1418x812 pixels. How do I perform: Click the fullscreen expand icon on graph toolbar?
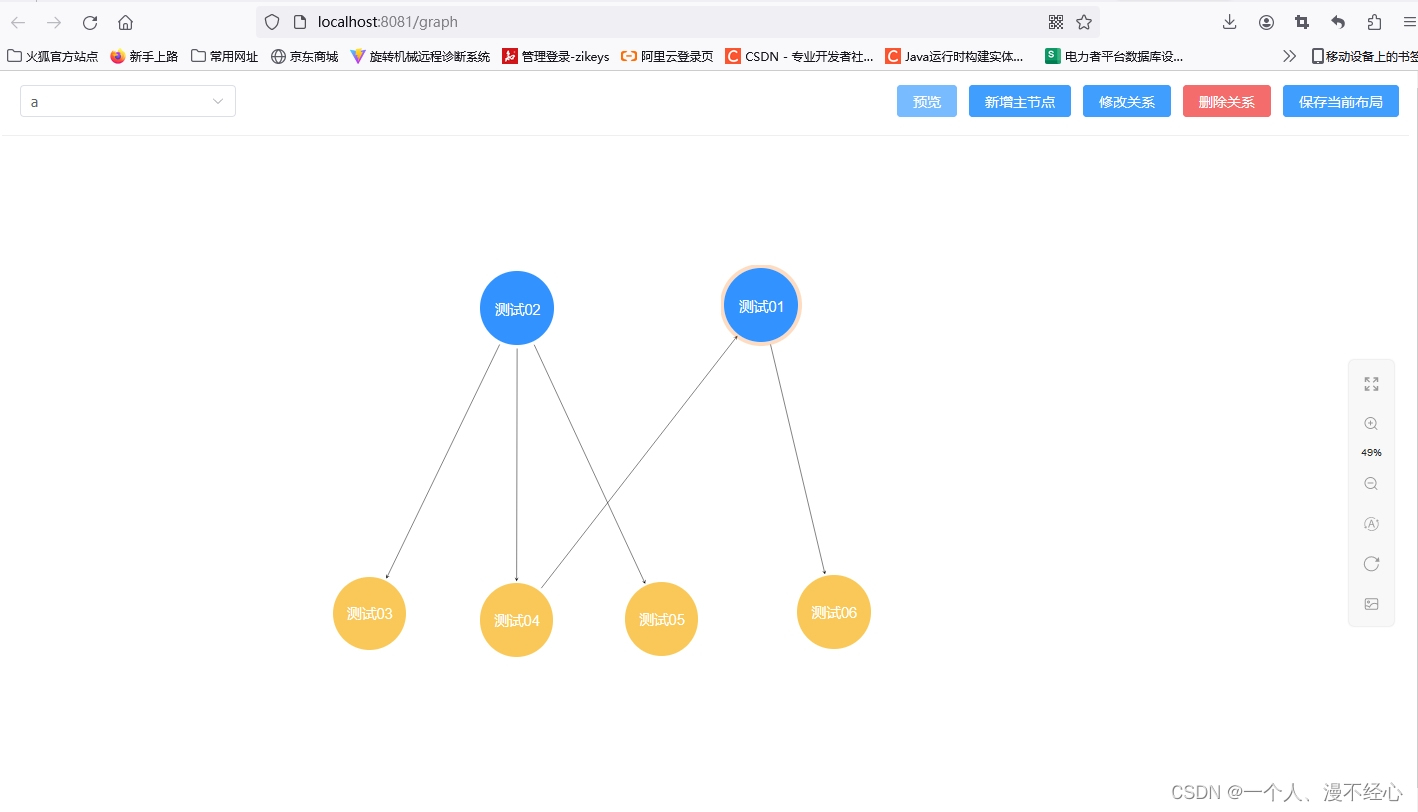[x=1371, y=382]
